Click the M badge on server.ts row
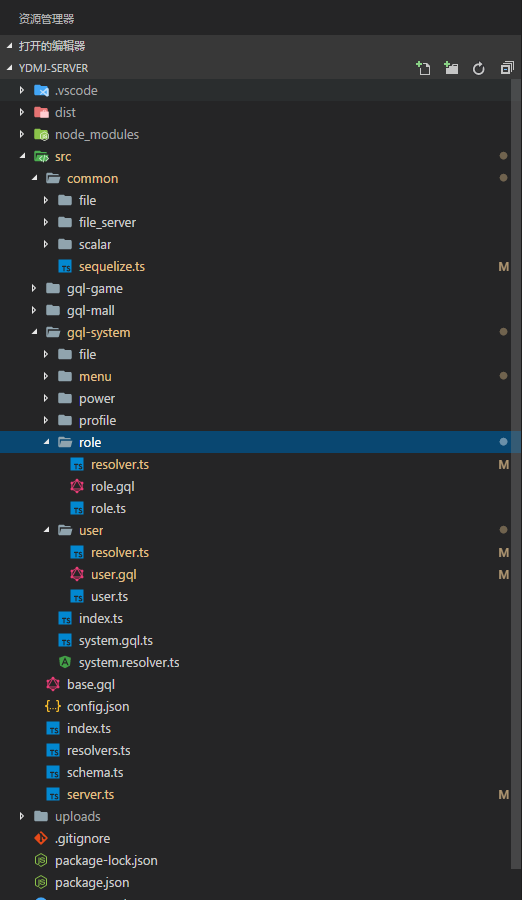Screen dimensions: 522x900 coord(504,795)
